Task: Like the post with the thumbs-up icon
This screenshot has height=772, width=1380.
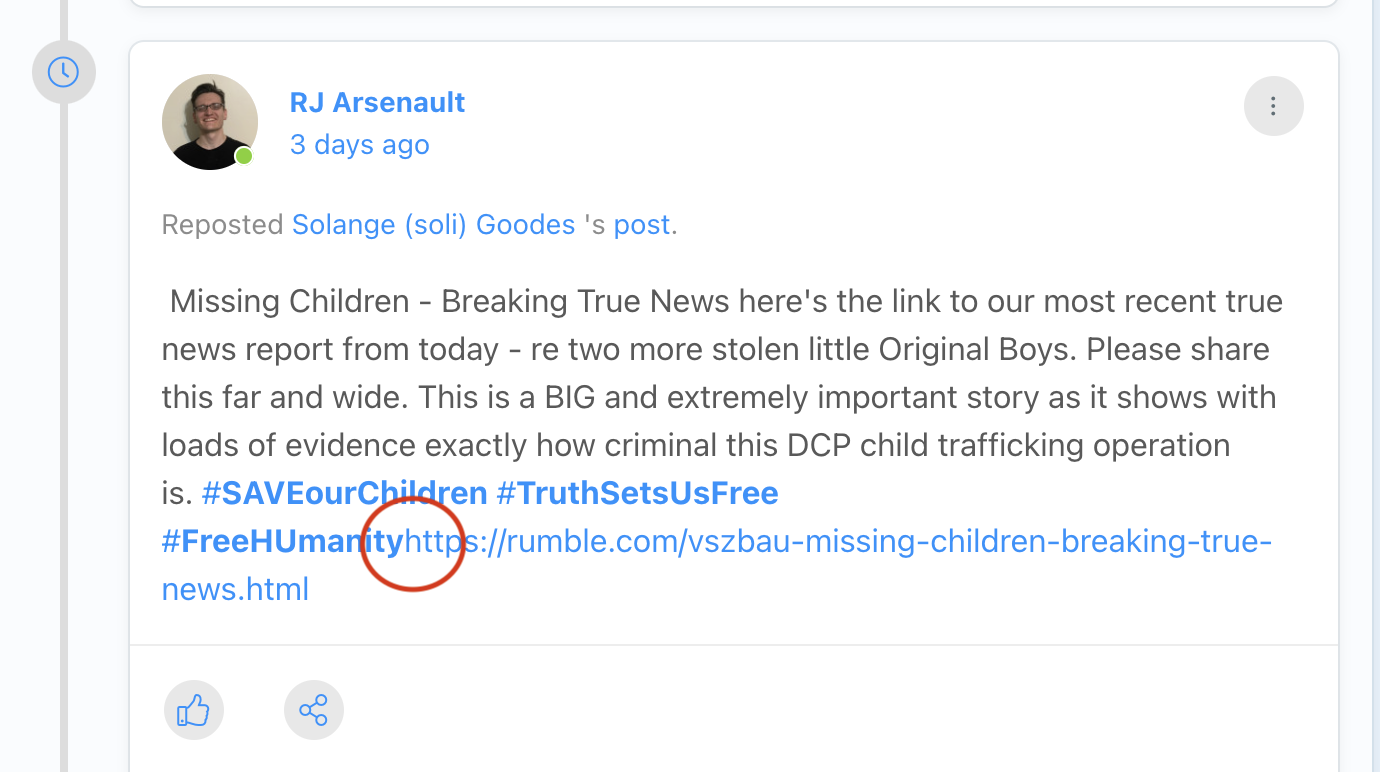Action: coord(193,711)
